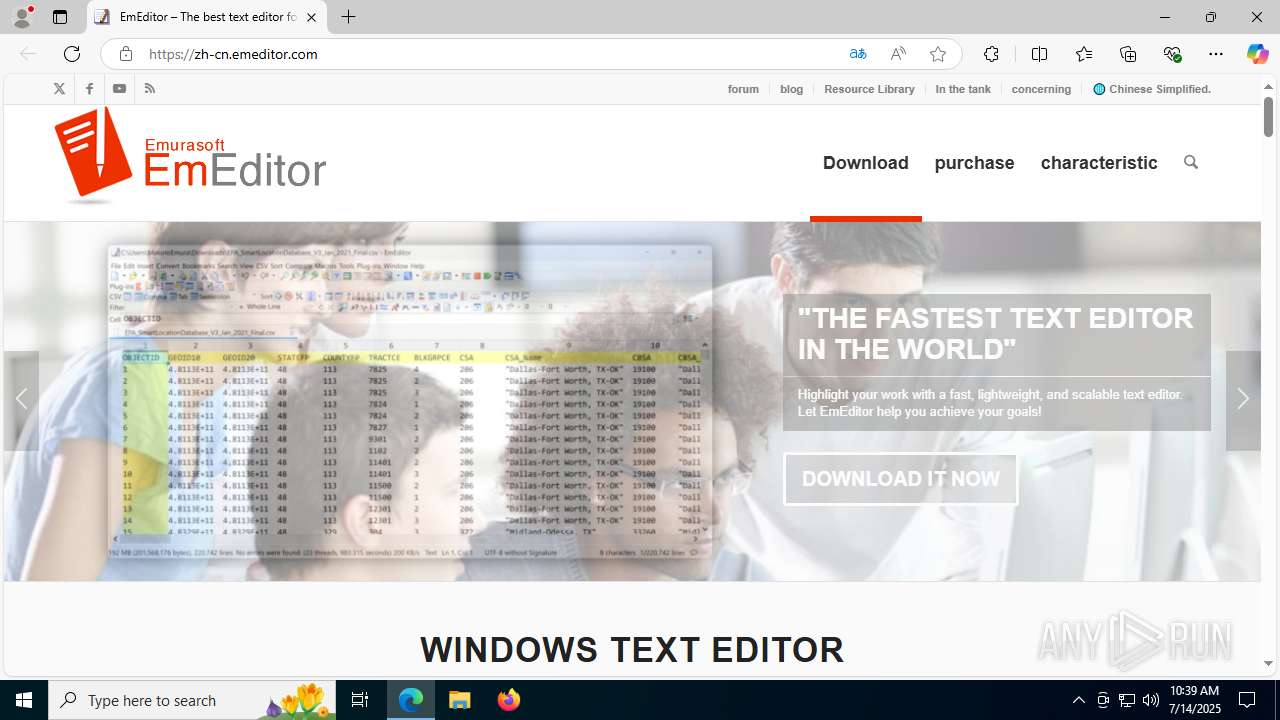Open the Download navigation menu
This screenshot has height=720, width=1280.
click(x=866, y=162)
